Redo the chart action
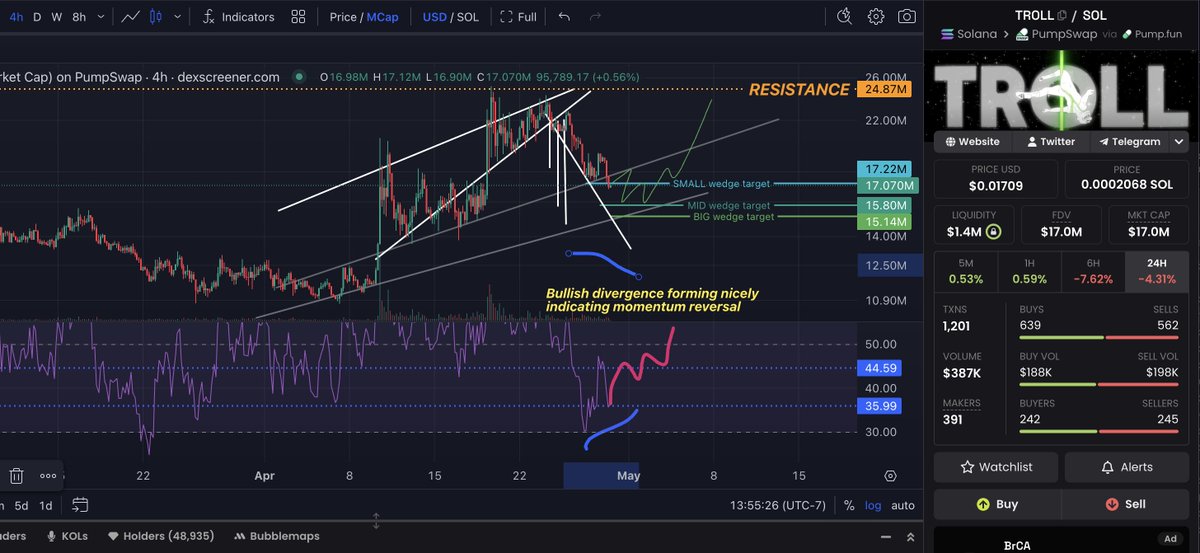Screen dimensions: 1200x553 click(x=595, y=17)
